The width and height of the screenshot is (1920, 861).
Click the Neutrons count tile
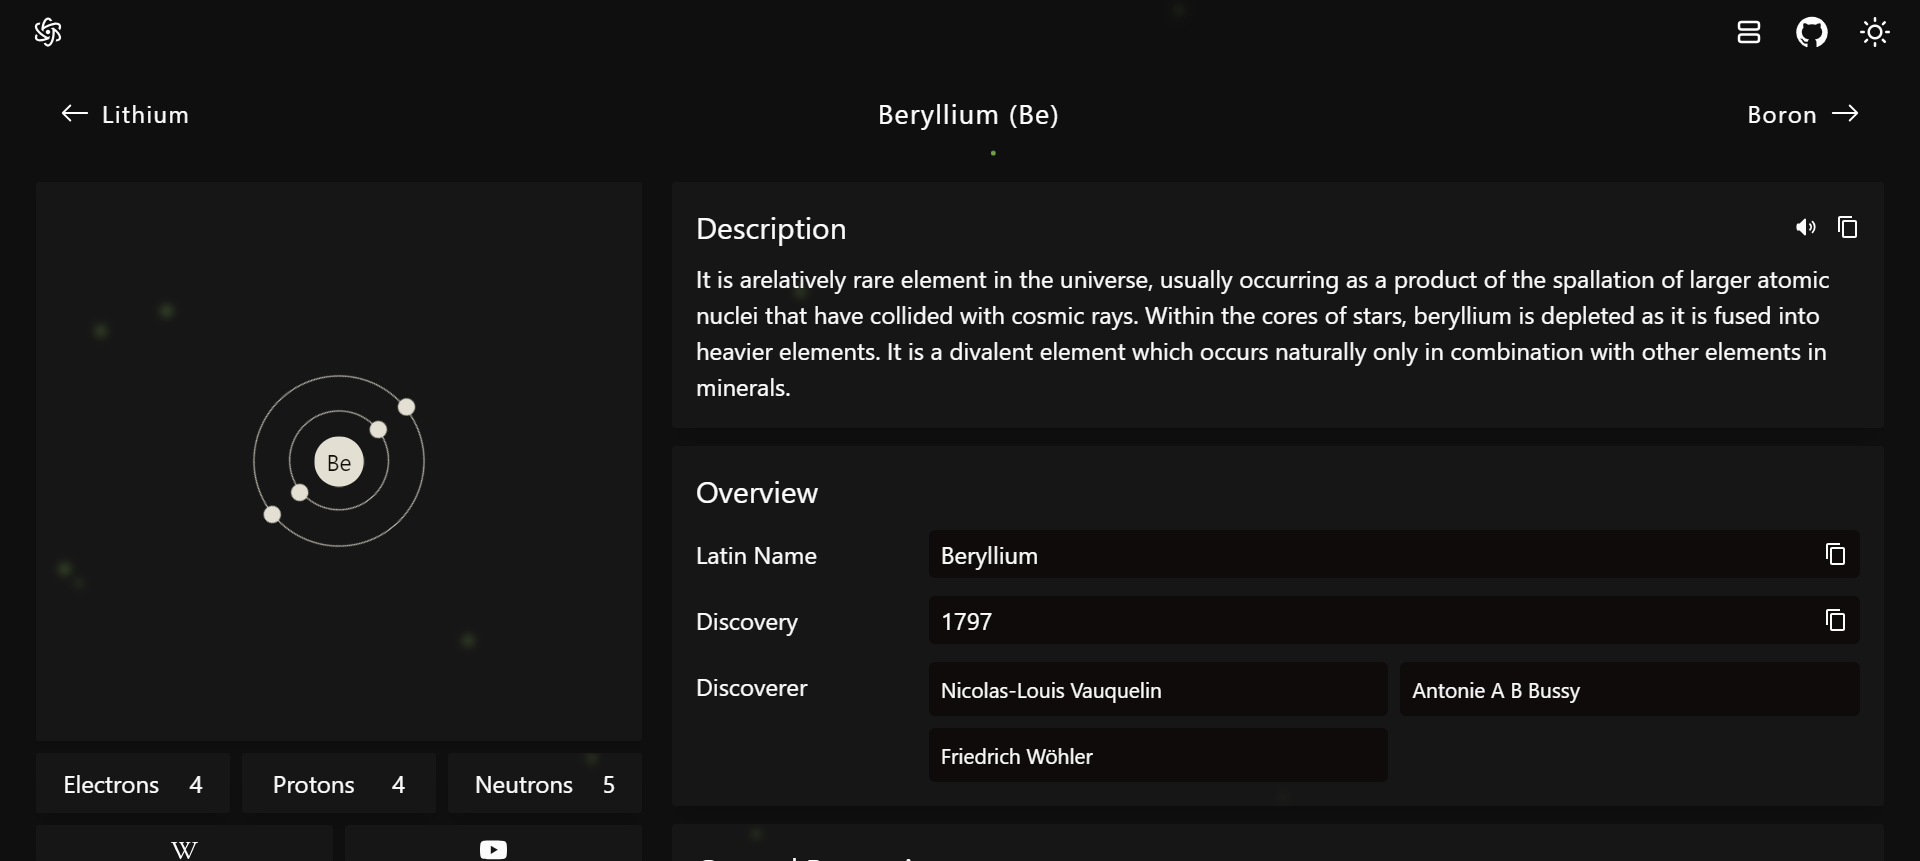coord(544,784)
